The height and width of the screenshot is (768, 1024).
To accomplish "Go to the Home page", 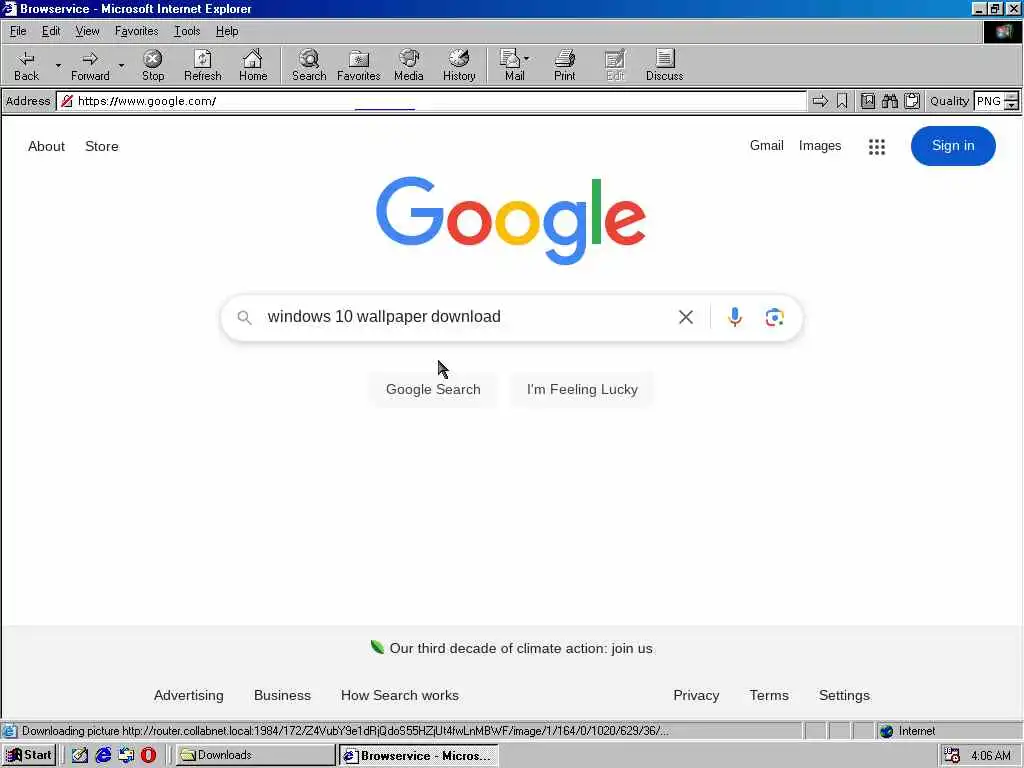I will (253, 65).
